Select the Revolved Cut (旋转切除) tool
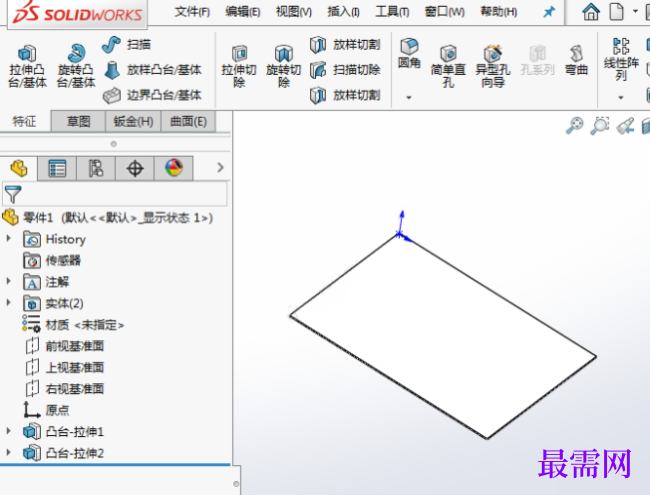Image resolution: width=650 pixels, height=495 pixels. [x=284, y=66]
